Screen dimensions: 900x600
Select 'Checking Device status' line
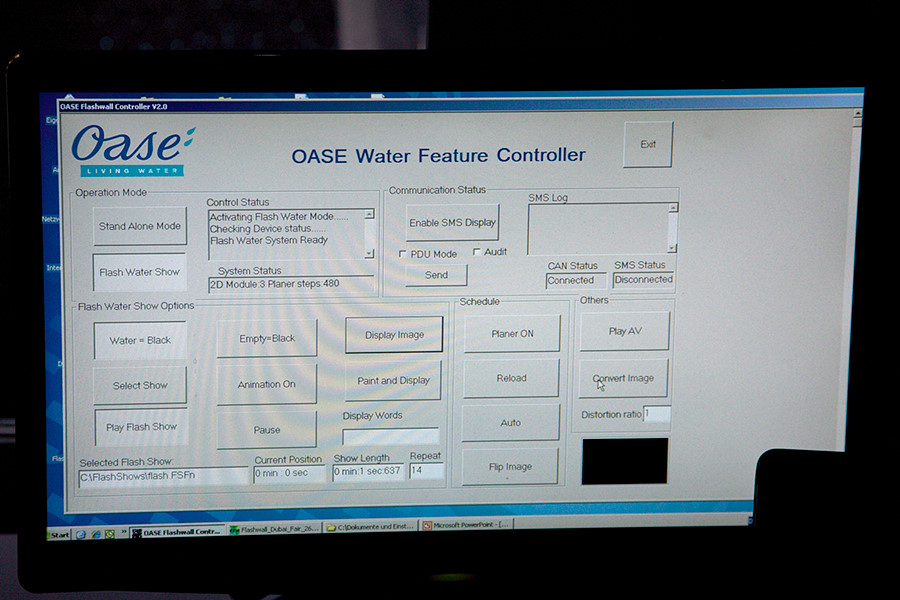267,229
